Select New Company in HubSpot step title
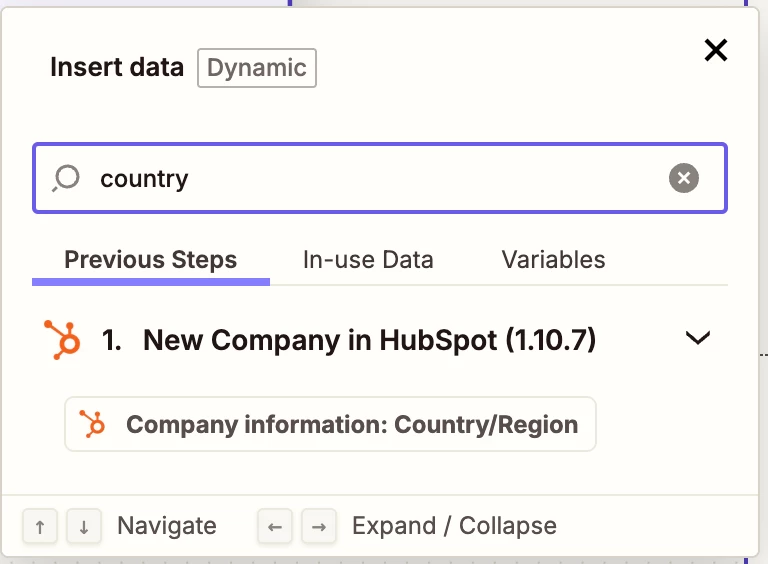Viewport: 768px width, 564px height. (369, 340)
